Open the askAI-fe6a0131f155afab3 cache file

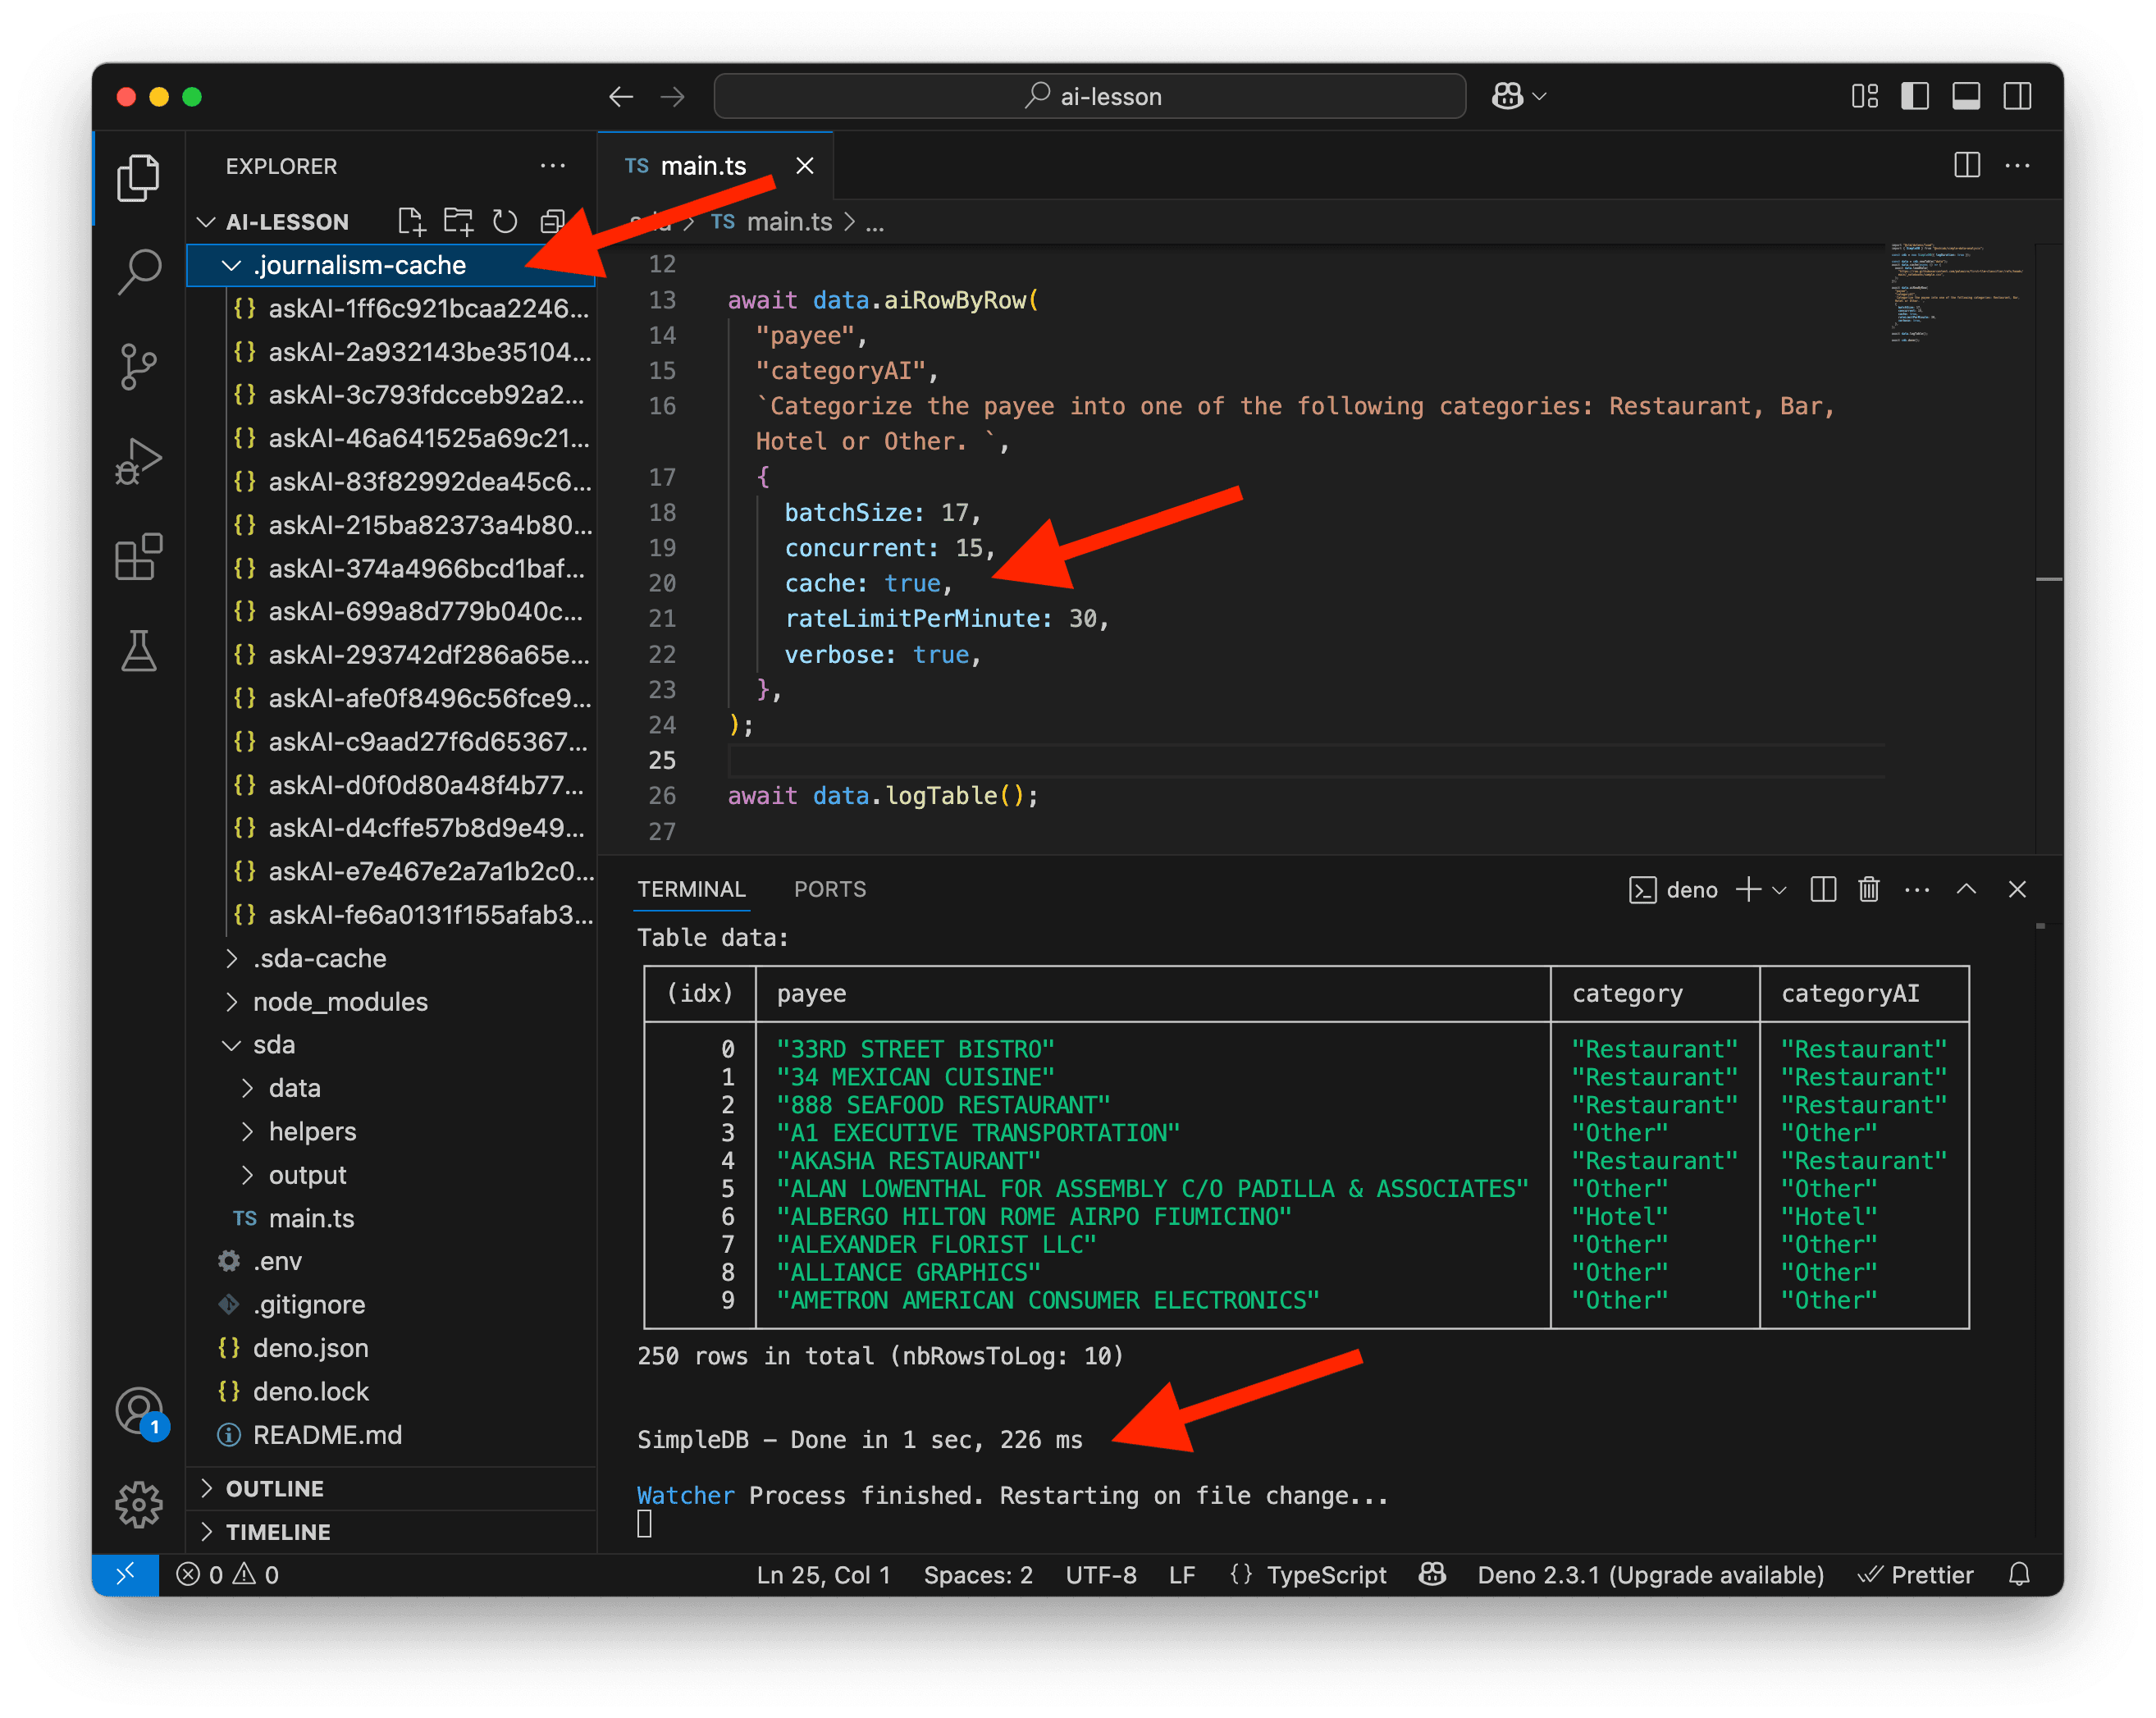point(391,914)
